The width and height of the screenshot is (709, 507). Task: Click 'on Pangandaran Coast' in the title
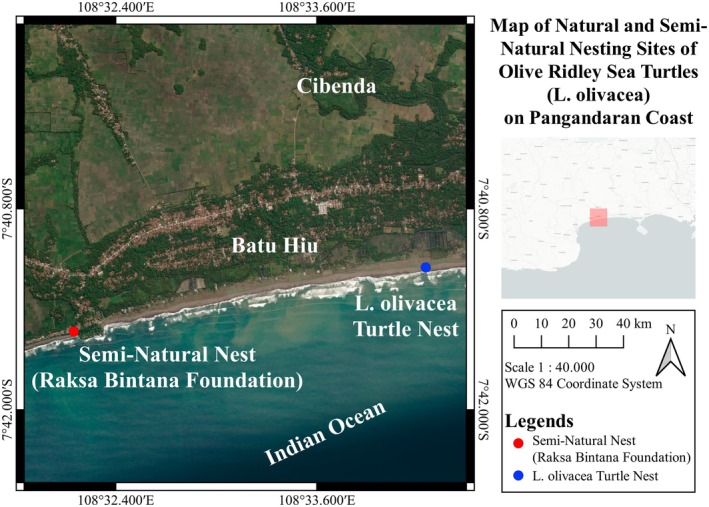point(598,118)
